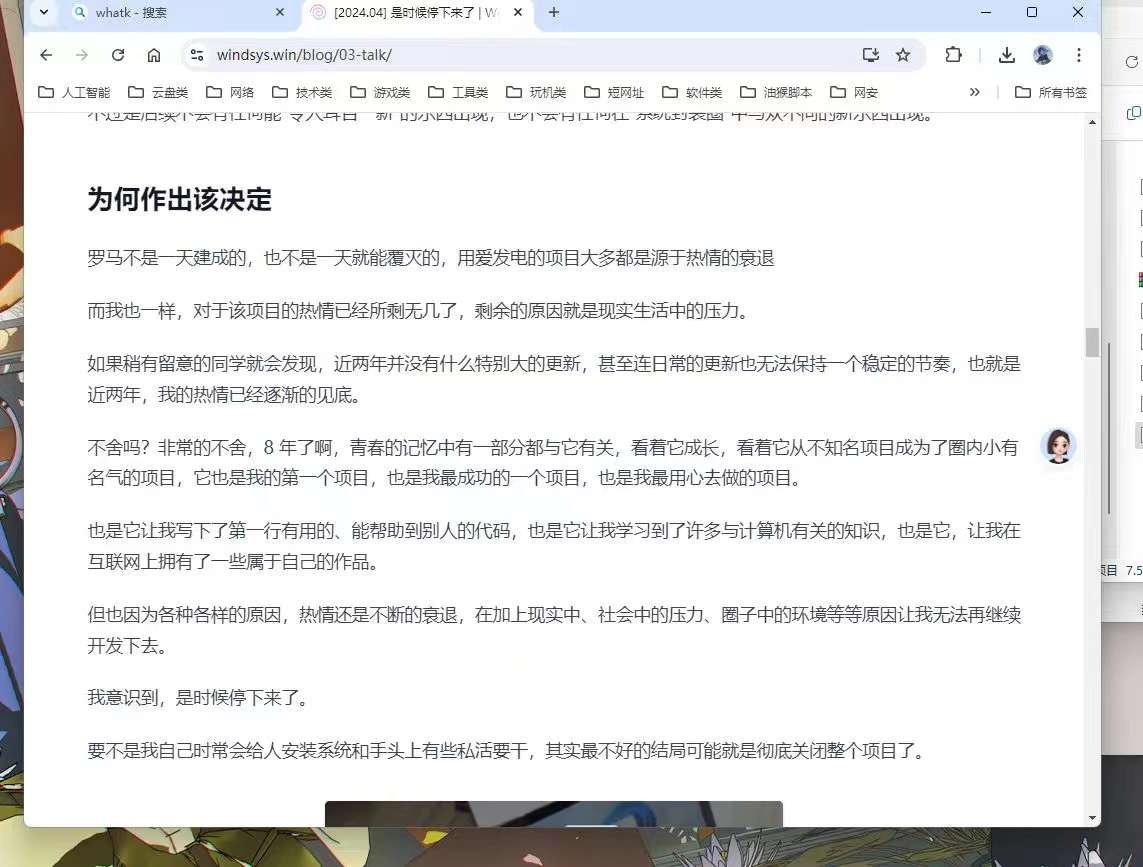Click the install app icon in address bar
The width and height of the screenshot is (1143, 867).
tap(870, 55)
